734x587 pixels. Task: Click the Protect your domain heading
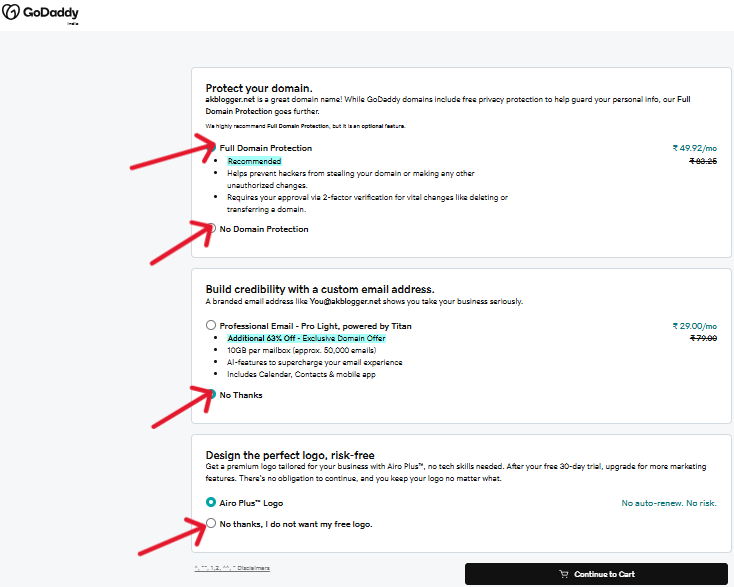259,88
